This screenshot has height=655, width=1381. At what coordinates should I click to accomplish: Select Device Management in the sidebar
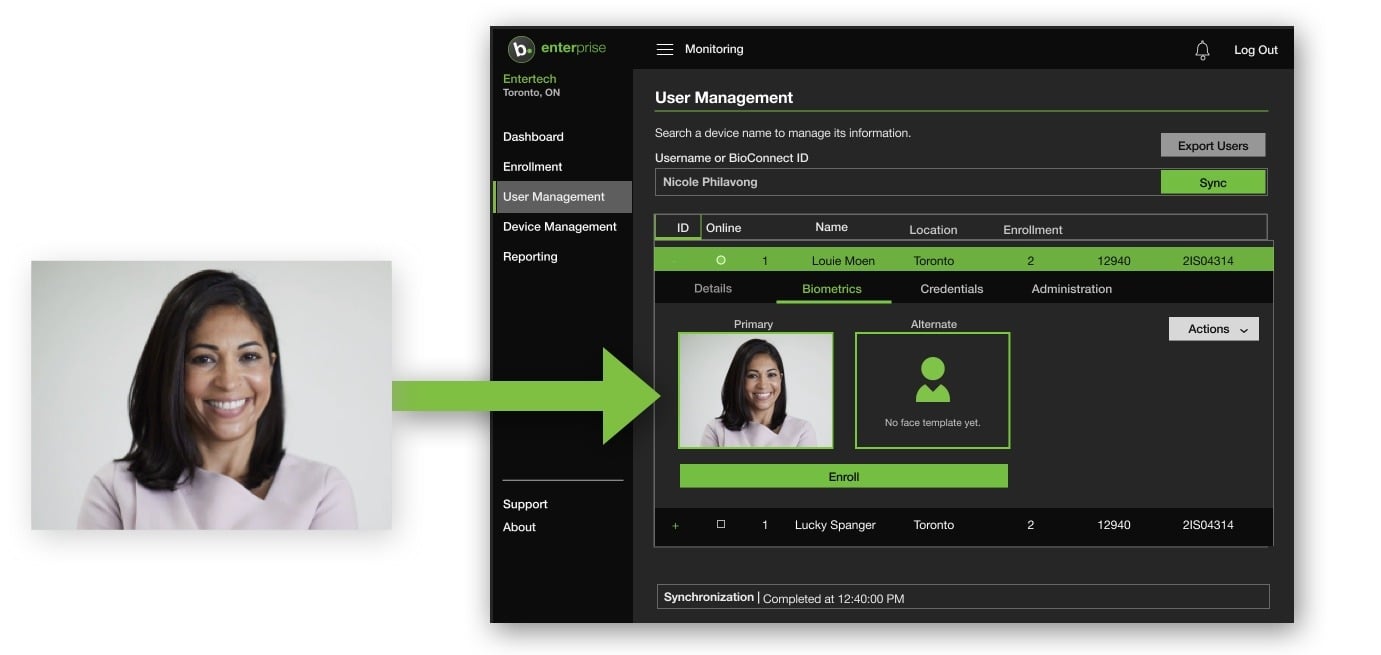pos(560,226)
